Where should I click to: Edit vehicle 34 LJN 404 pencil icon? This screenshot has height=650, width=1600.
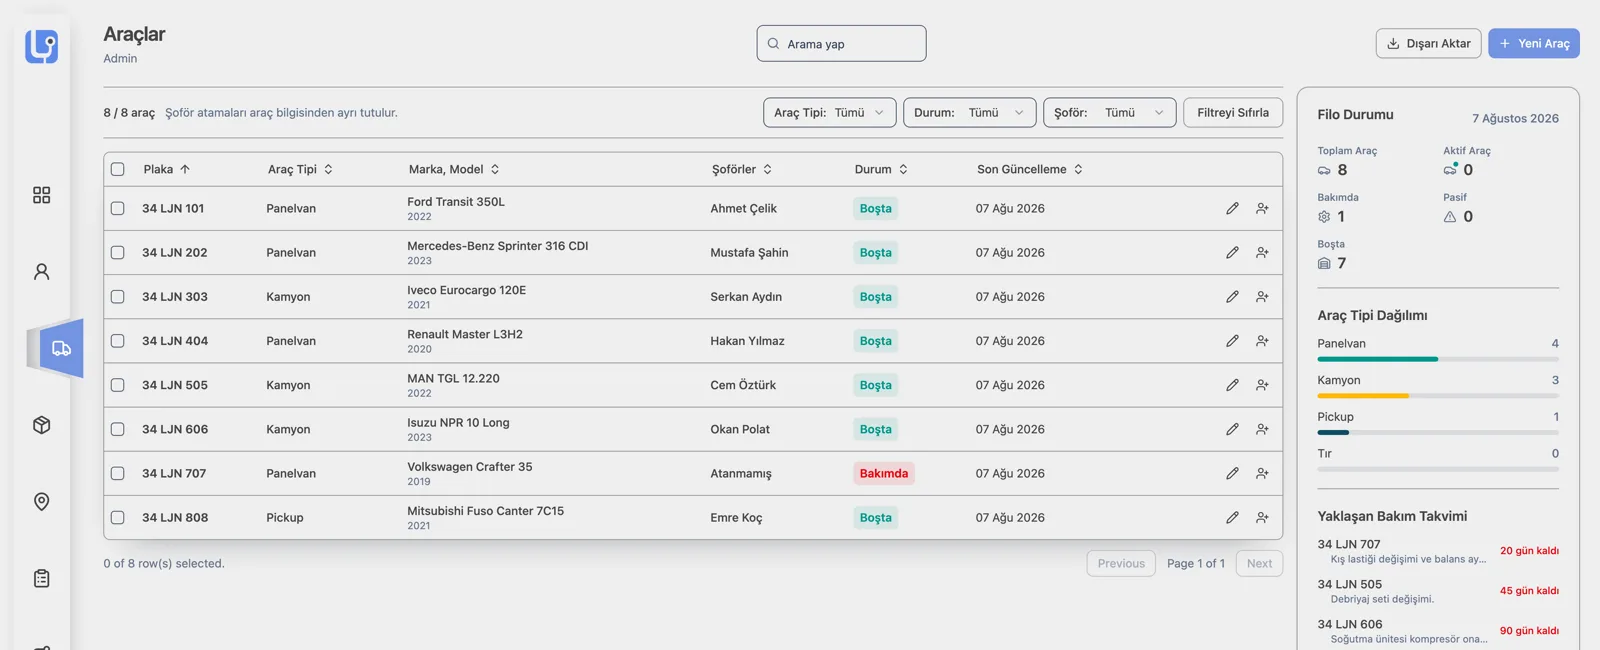pos(1232,340)
